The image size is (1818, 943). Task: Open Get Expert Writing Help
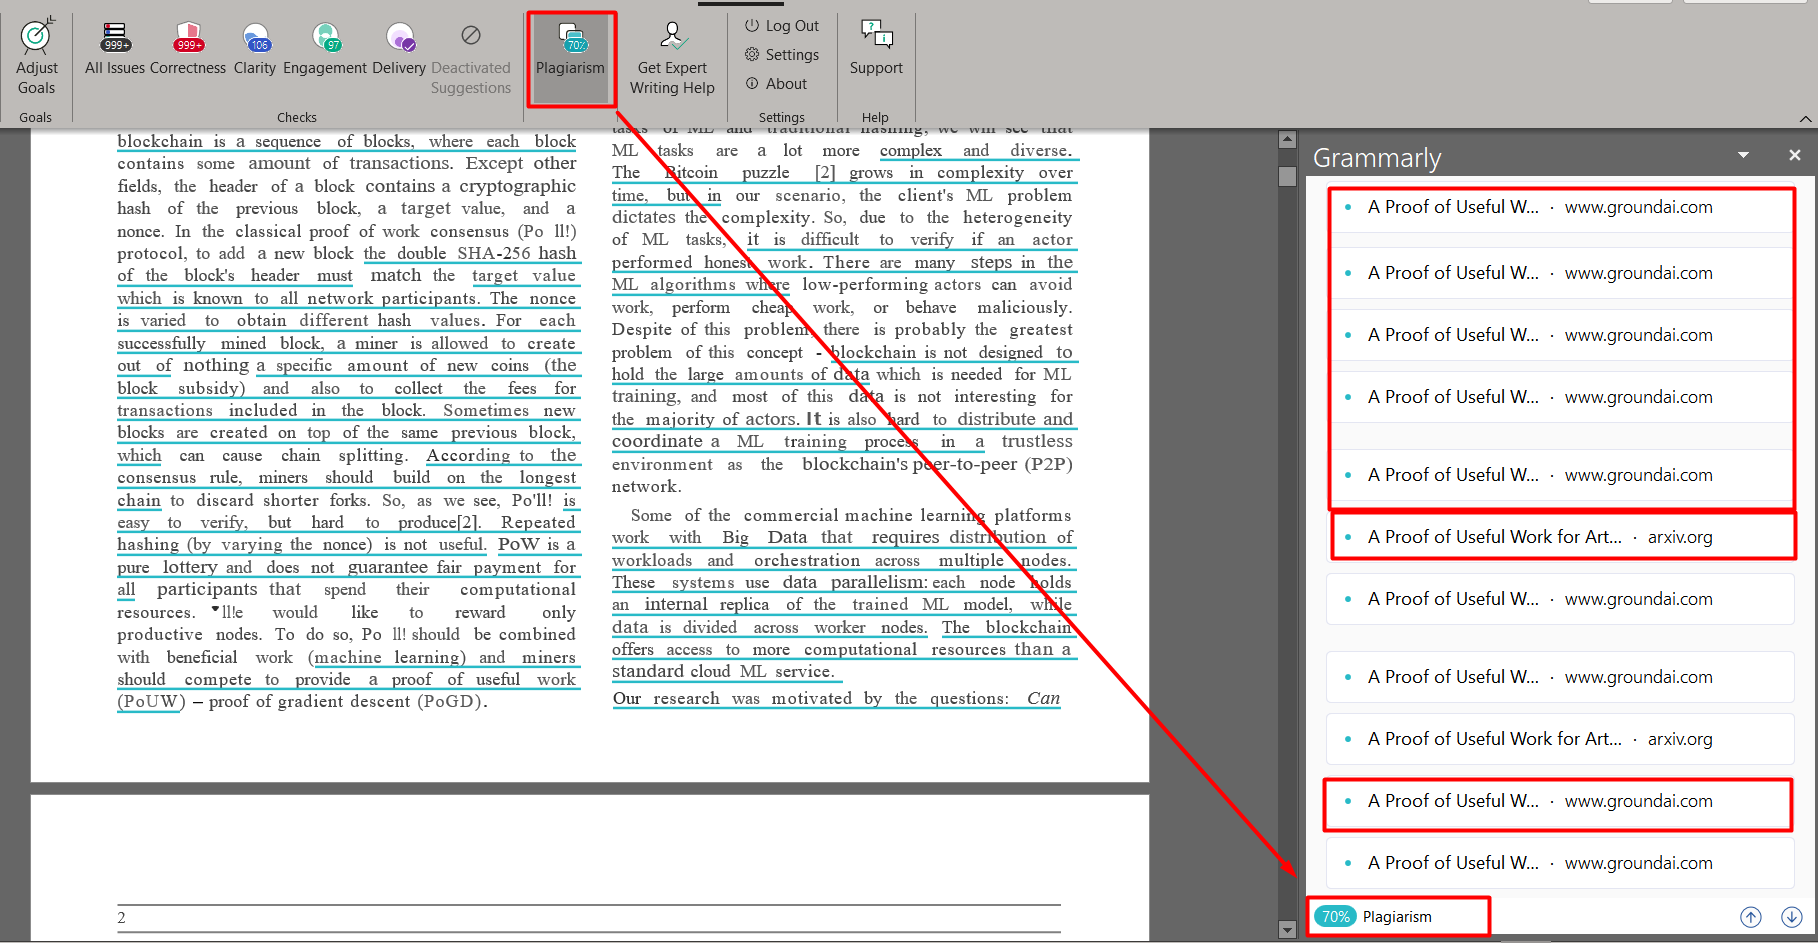pos(672,58)
